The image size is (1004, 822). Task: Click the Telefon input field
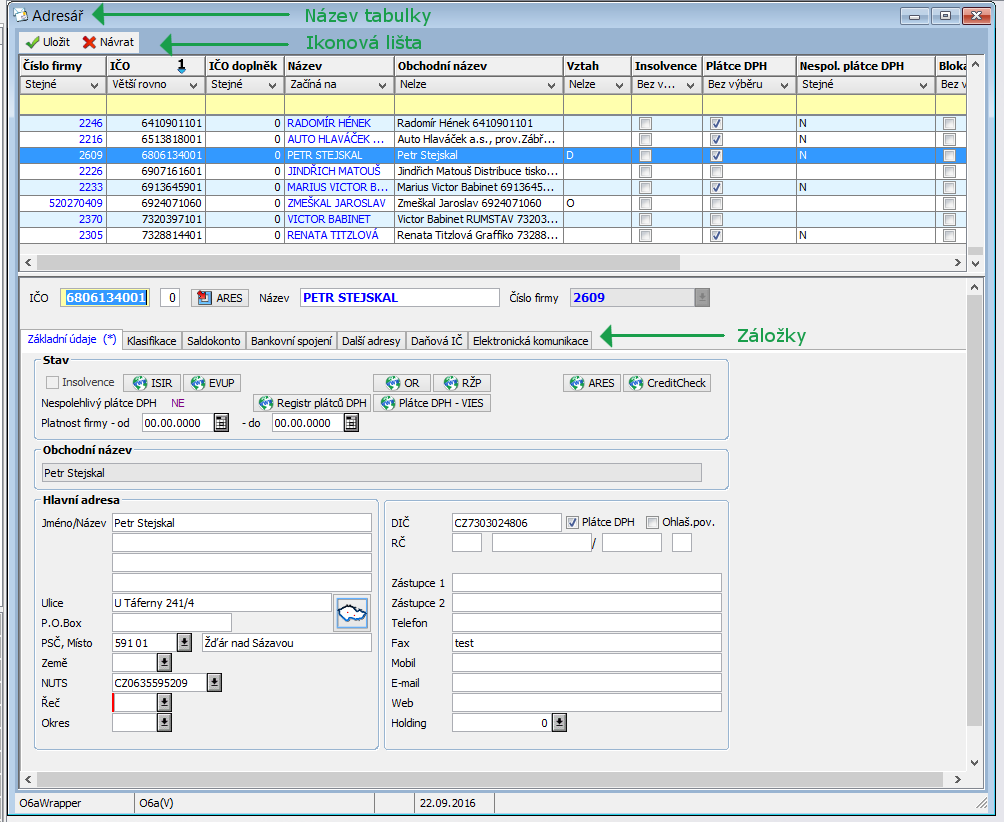(586, 623)
